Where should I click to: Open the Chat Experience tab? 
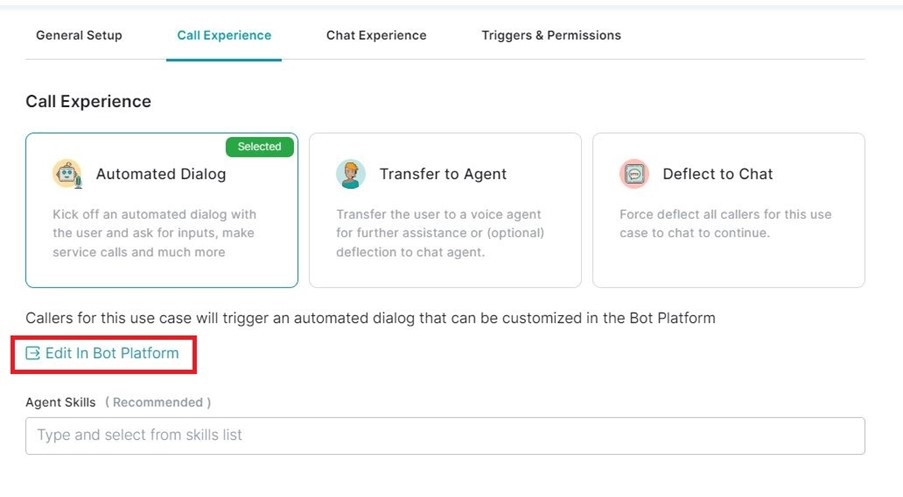376,35
